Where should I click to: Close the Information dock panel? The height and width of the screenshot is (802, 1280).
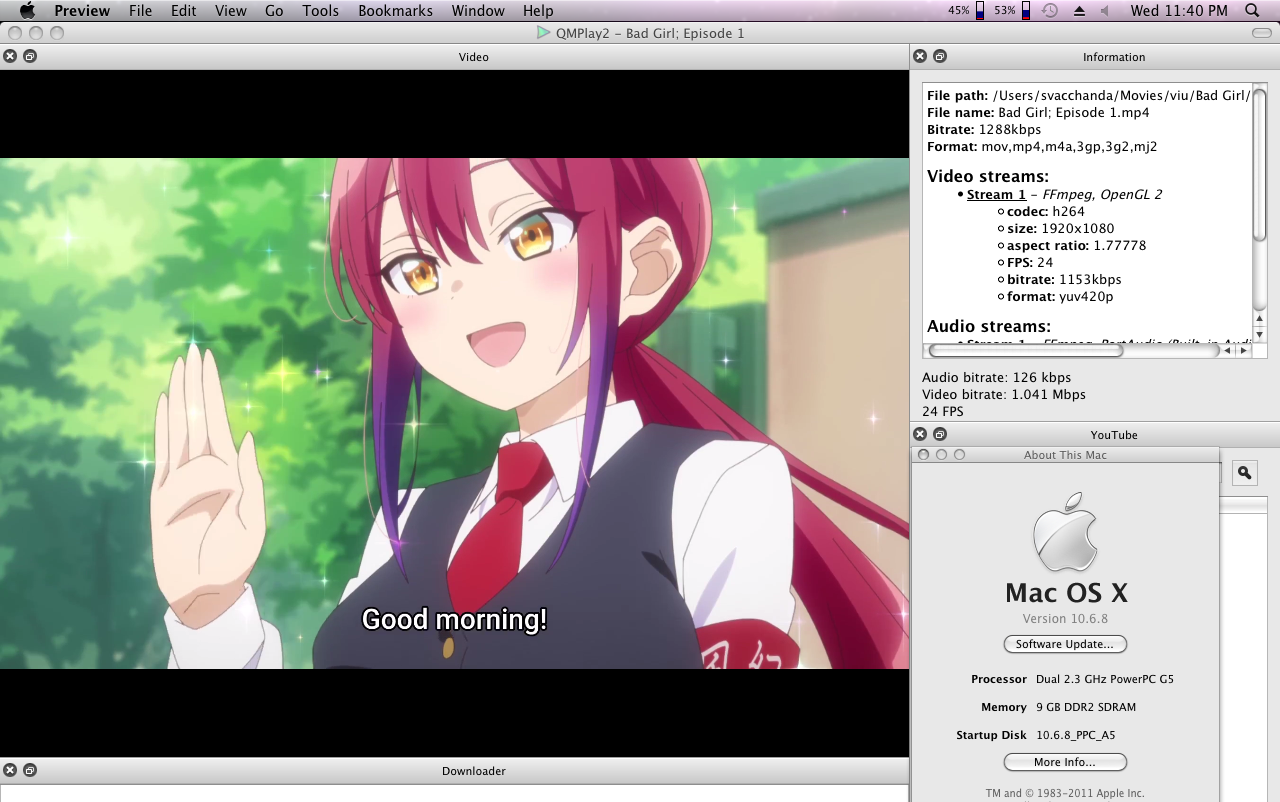click(x=920, y=57)
